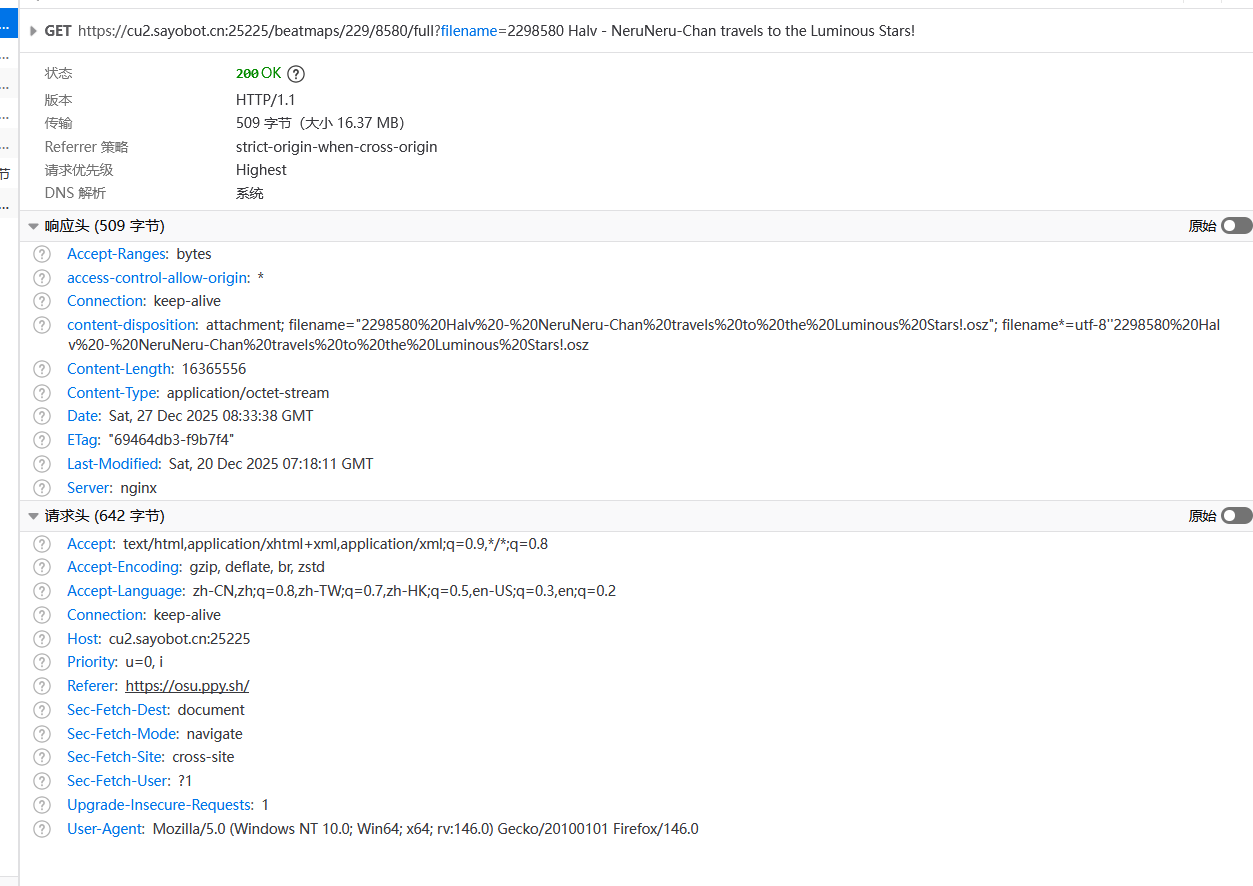Toggle raw view for response headers
Viewport: 1253px width, 886px height.
click(1236, 226)
